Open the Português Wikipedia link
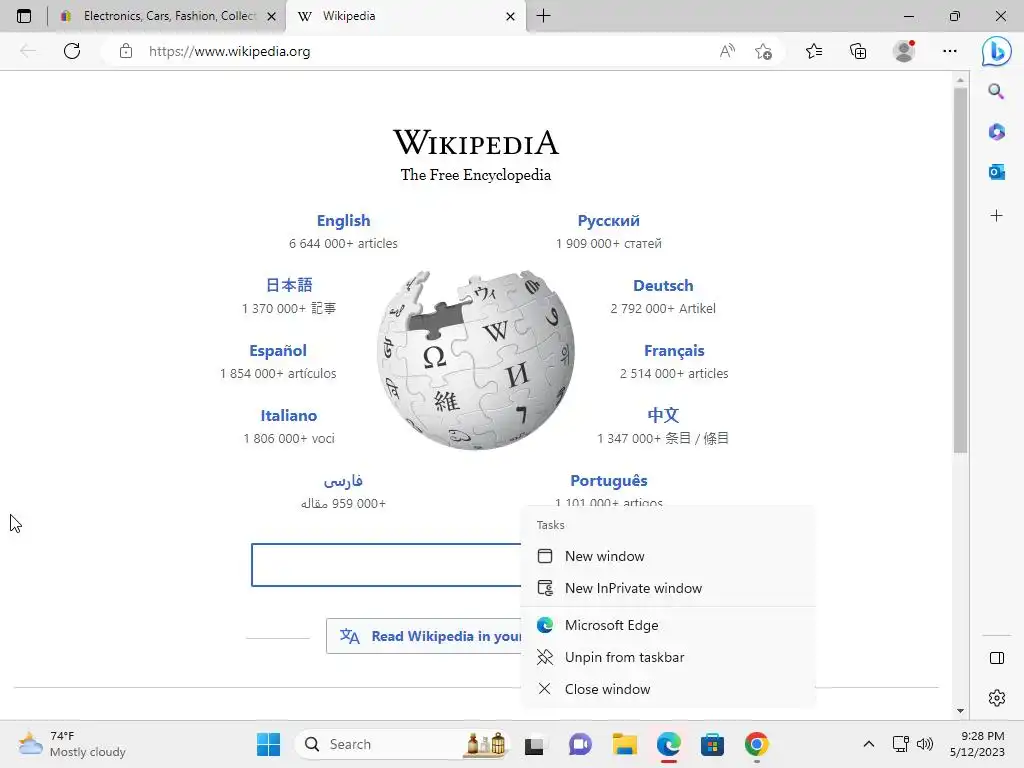The height and width of the screenshot is (768, 1024). point(609,481)
